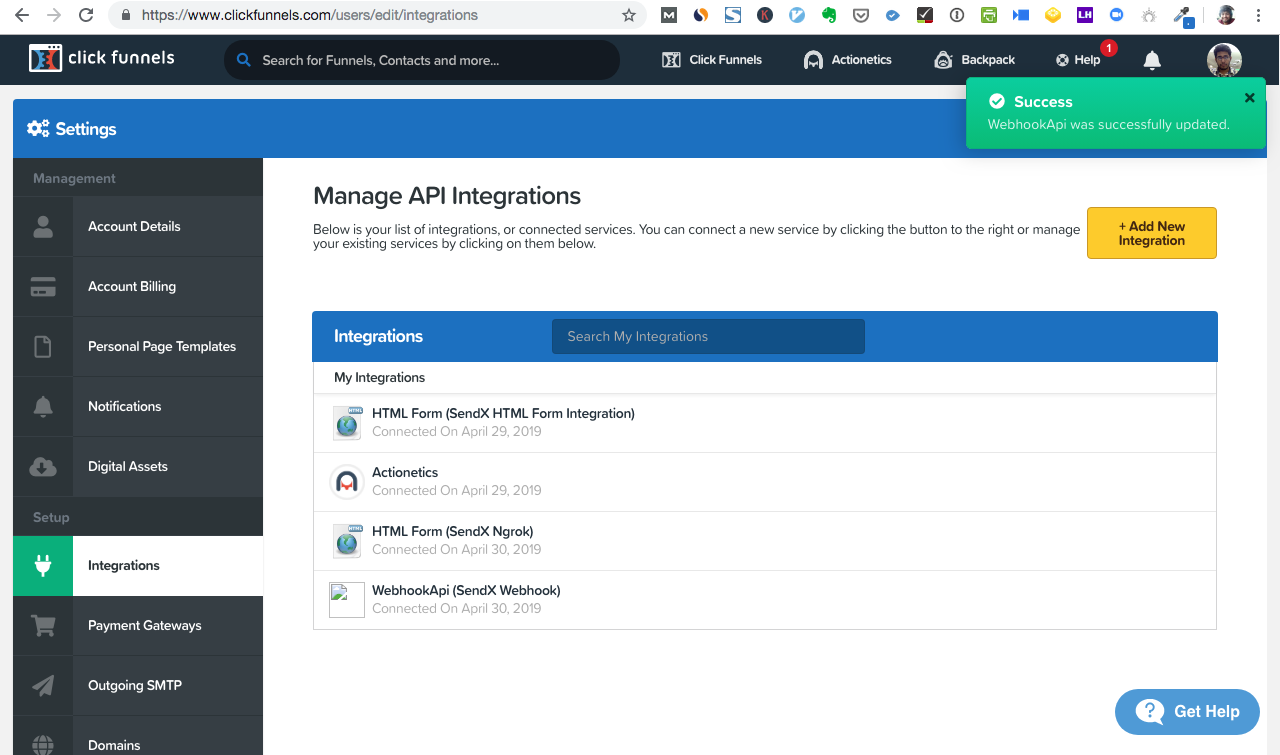Click the Manage API Integrations heading
The image size is (1280, 755).
447,196
